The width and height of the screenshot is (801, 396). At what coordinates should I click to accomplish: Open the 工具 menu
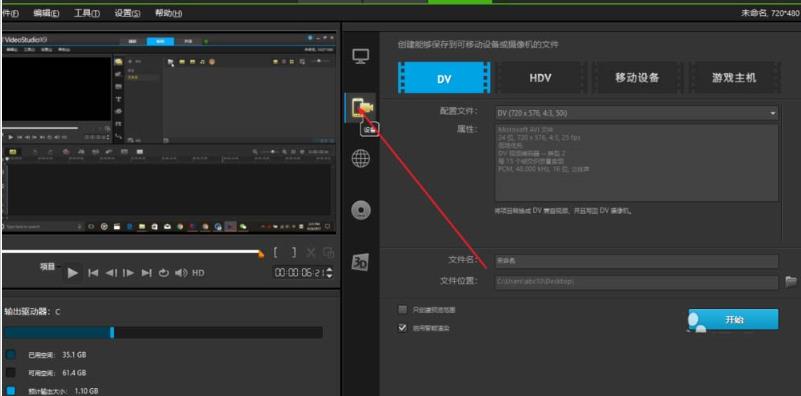click(86, 13)
